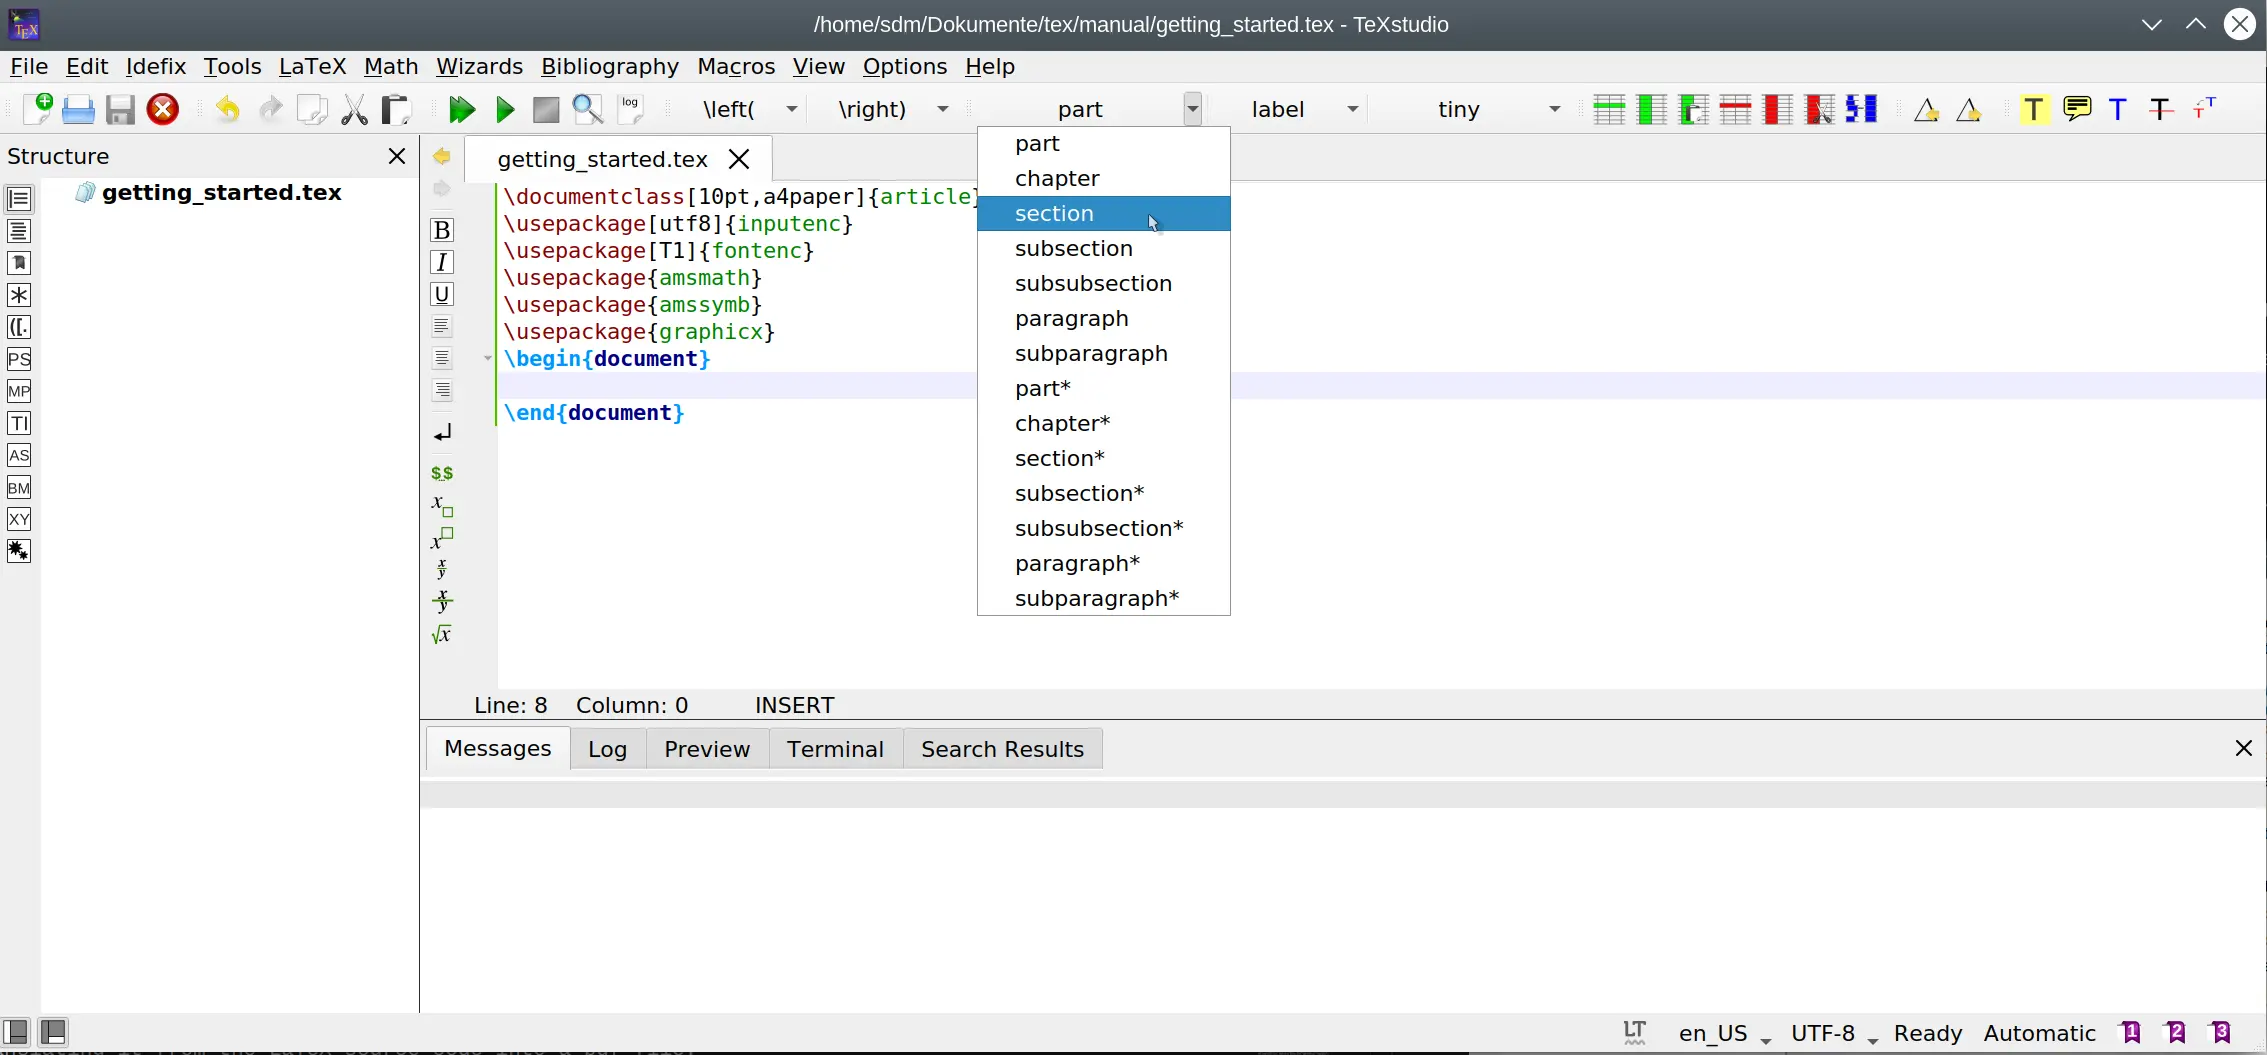The width and height of the screenshot is (2267, 1055).
Task: Click the green Compile arrow icon
Action: coord(505,109)
